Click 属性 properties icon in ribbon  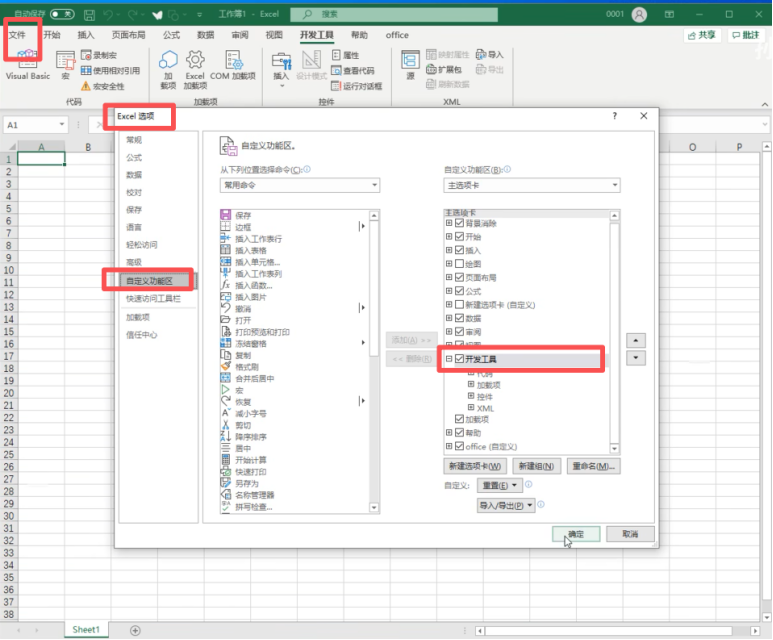[336, 55]
